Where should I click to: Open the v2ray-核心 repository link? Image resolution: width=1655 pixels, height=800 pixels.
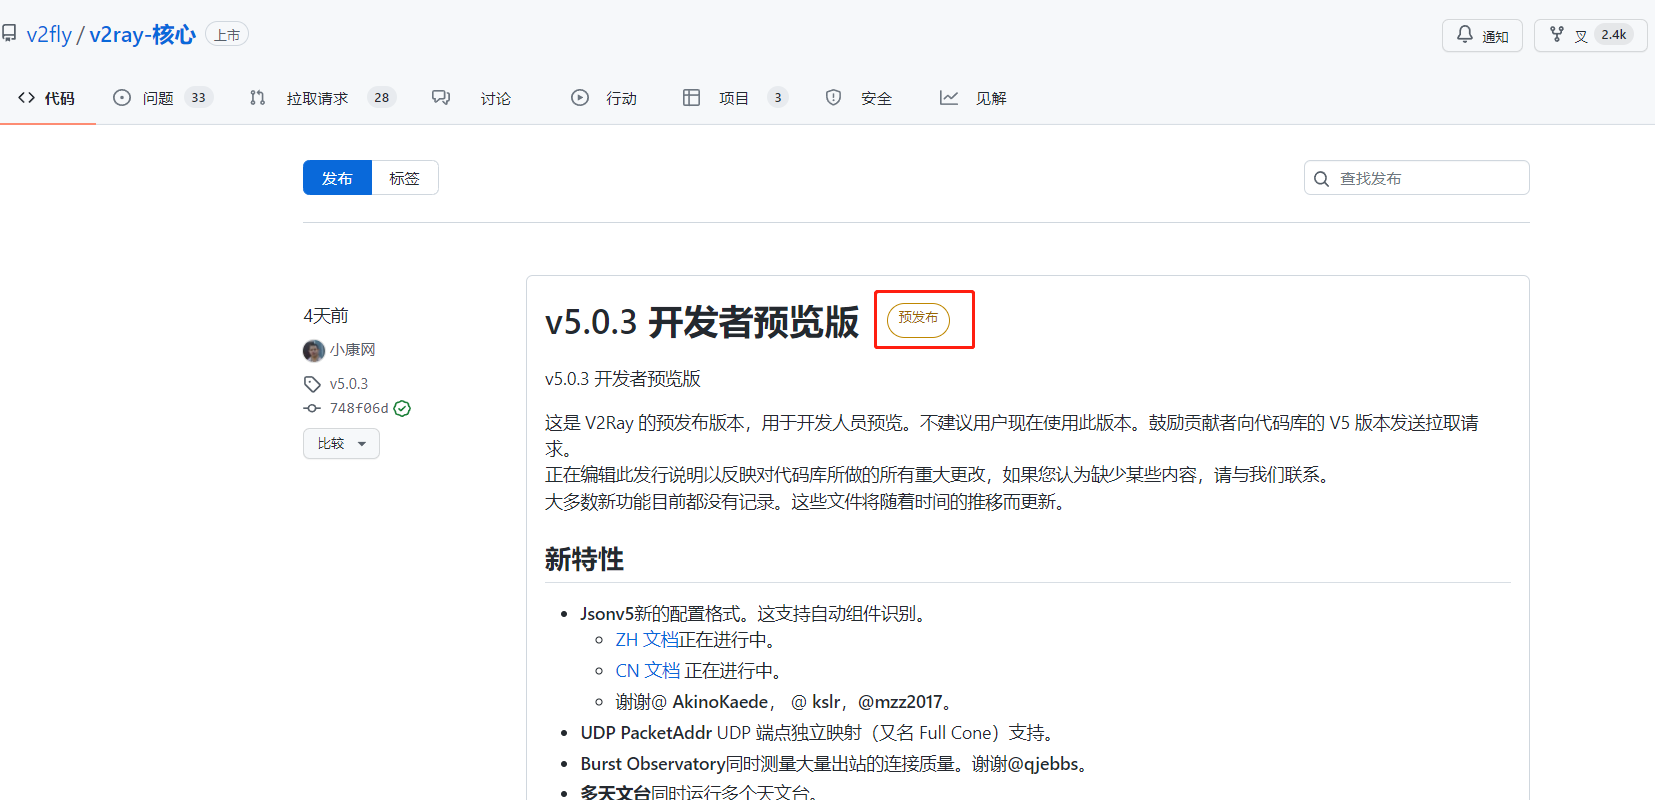tap(142, 35)
